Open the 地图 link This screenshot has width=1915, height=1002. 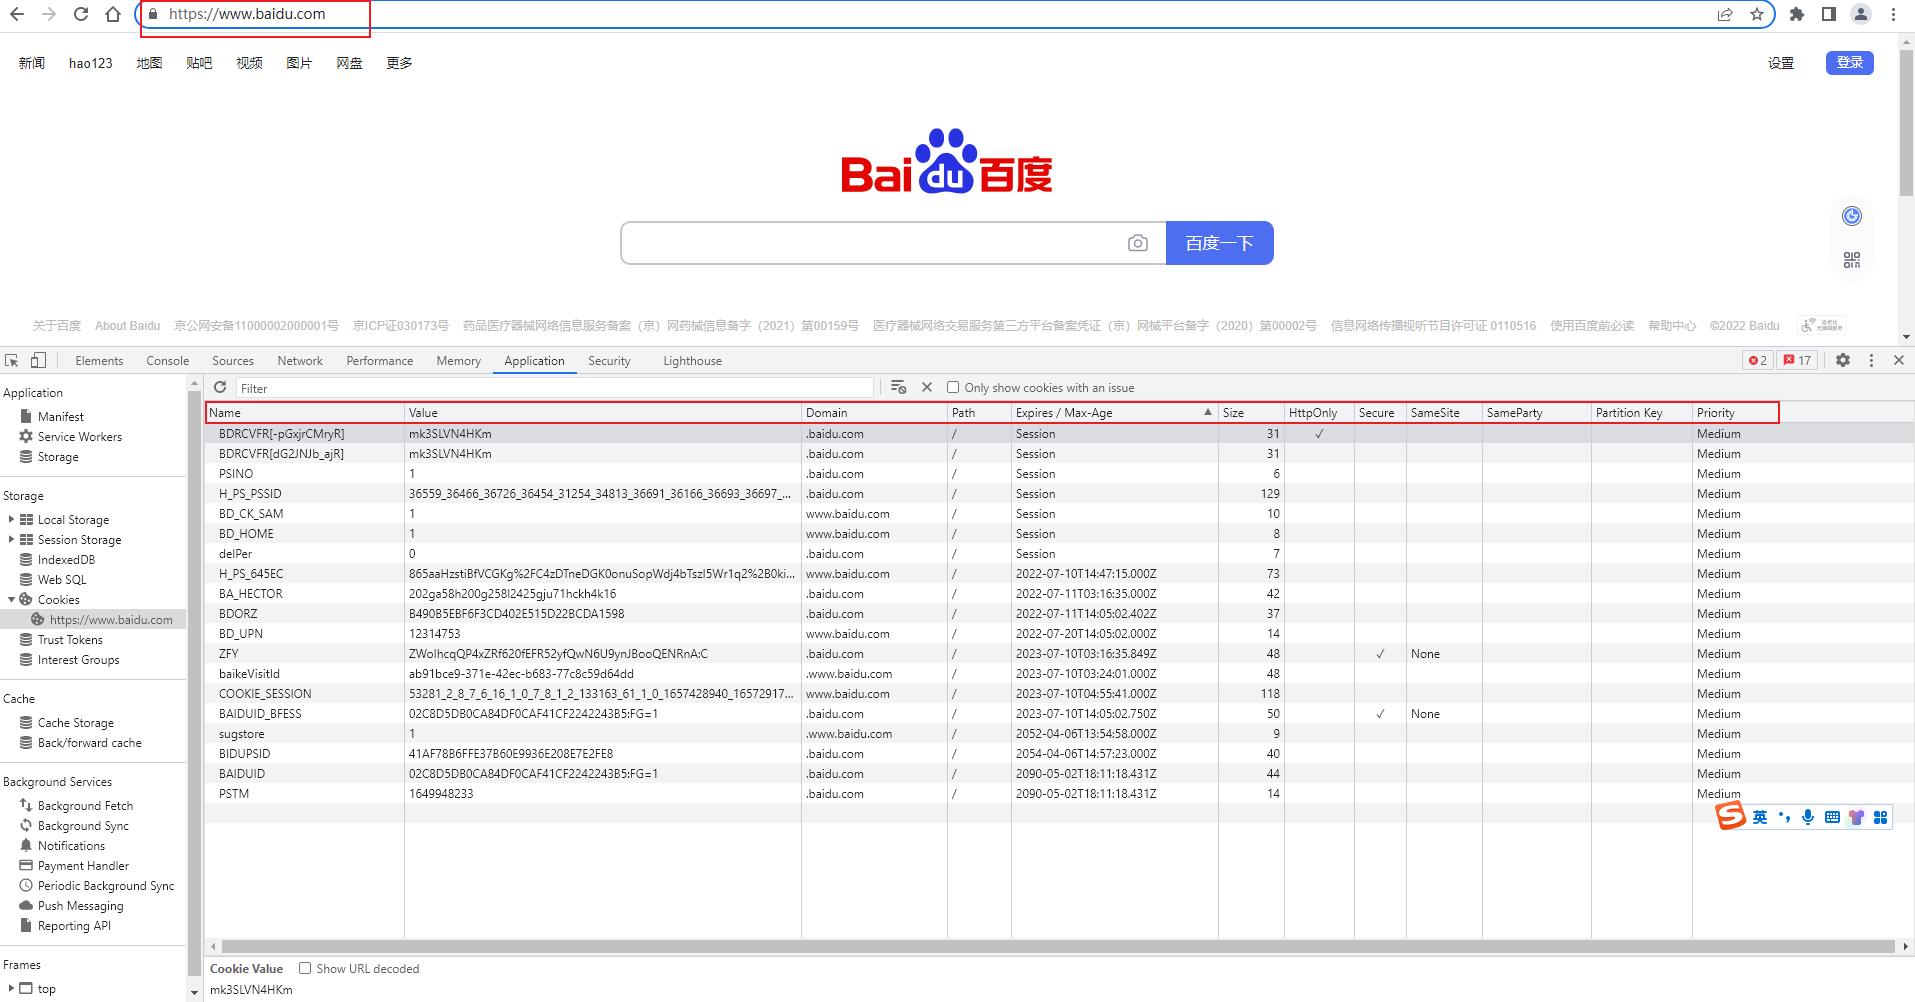click(x=149, y=63)
